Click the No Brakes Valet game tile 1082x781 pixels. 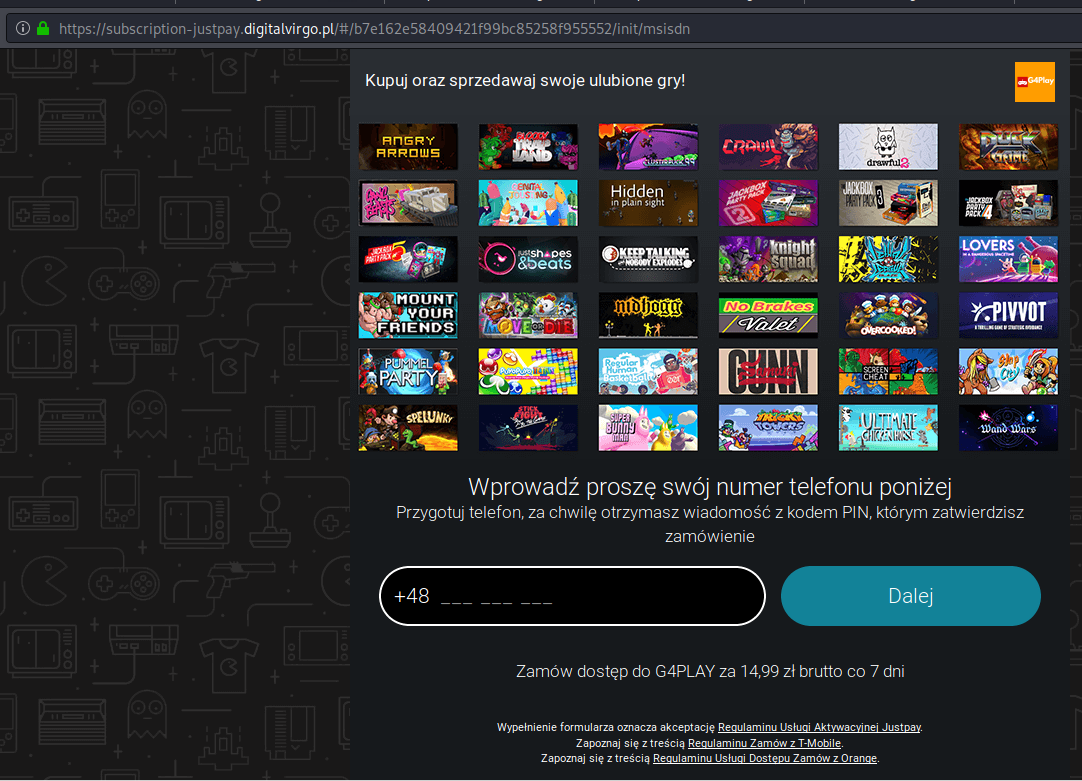(768, 315)
